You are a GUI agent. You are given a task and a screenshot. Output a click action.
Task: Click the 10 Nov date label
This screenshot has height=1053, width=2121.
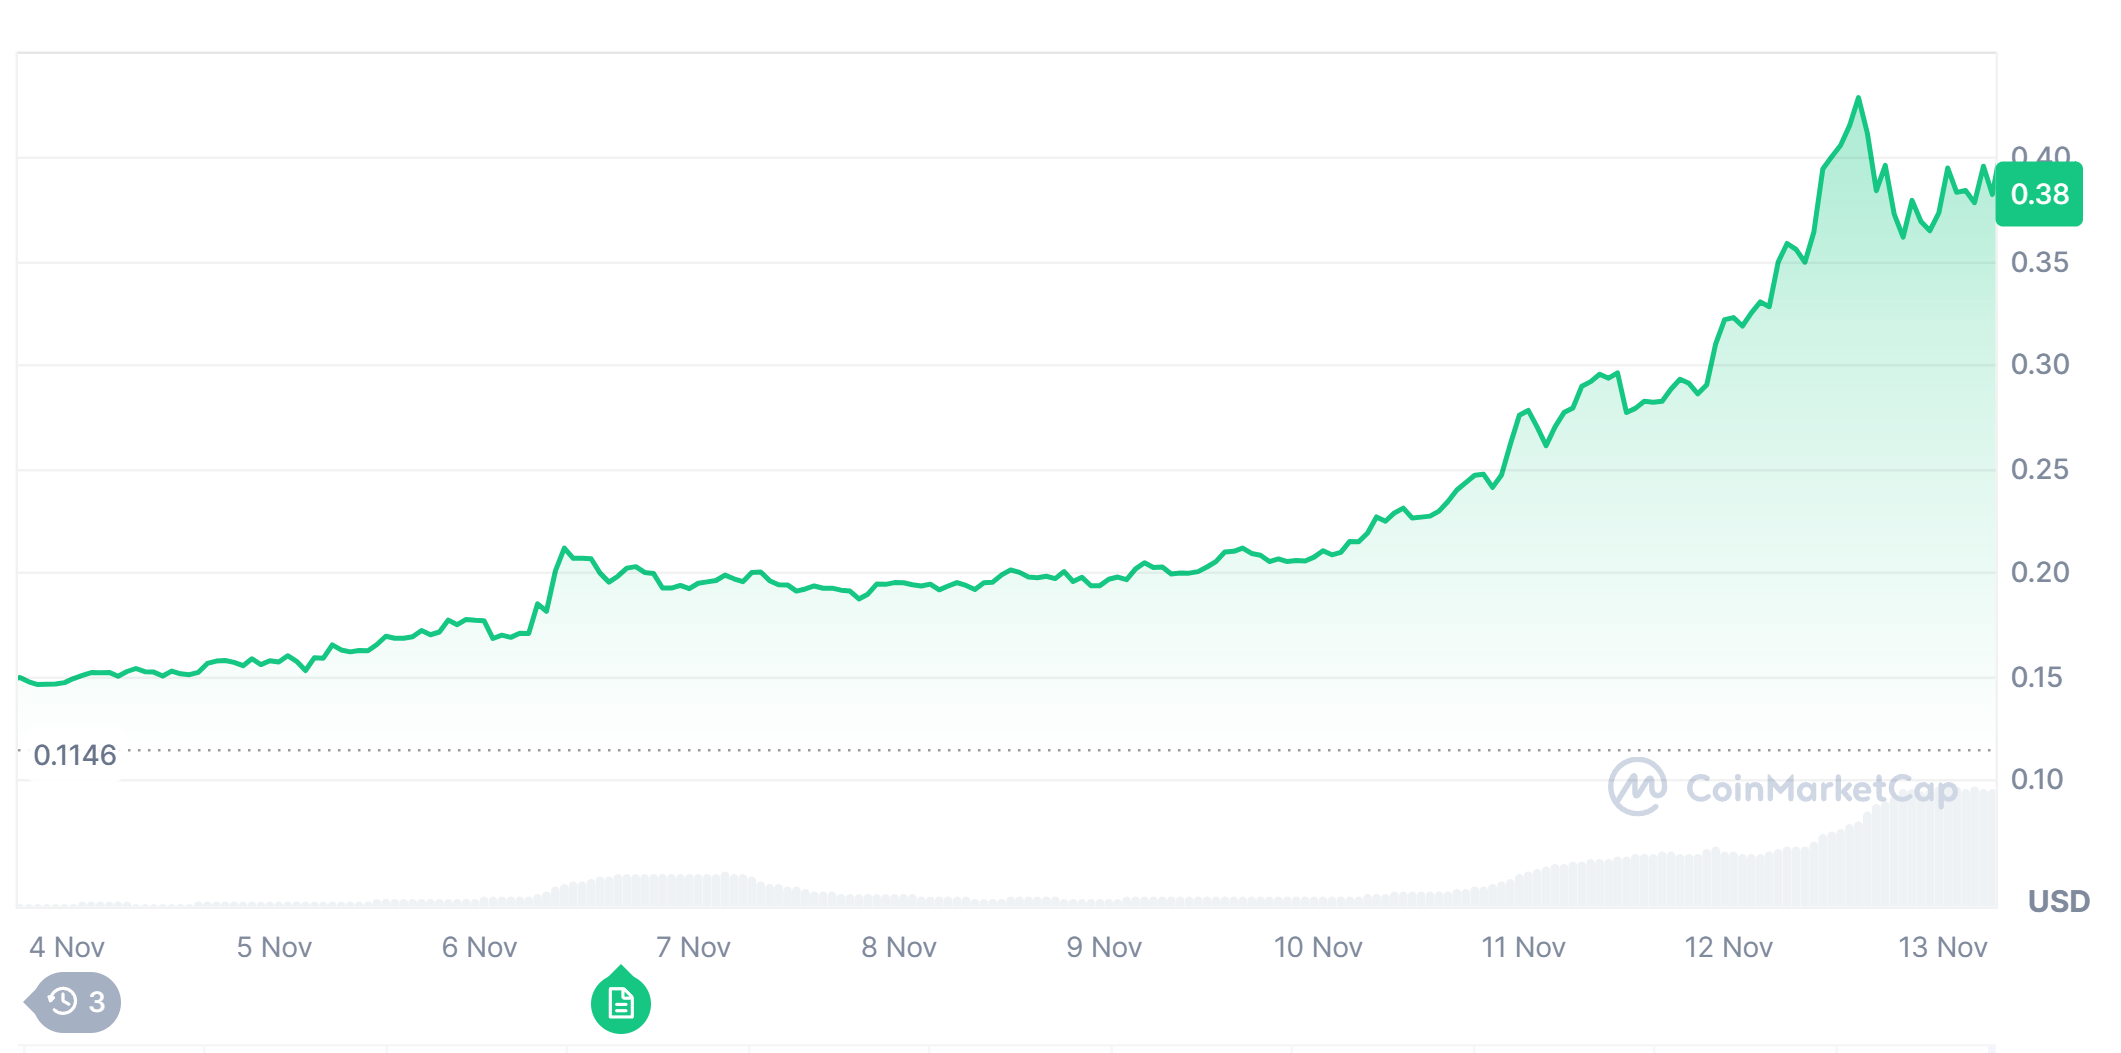(1318, 947)
